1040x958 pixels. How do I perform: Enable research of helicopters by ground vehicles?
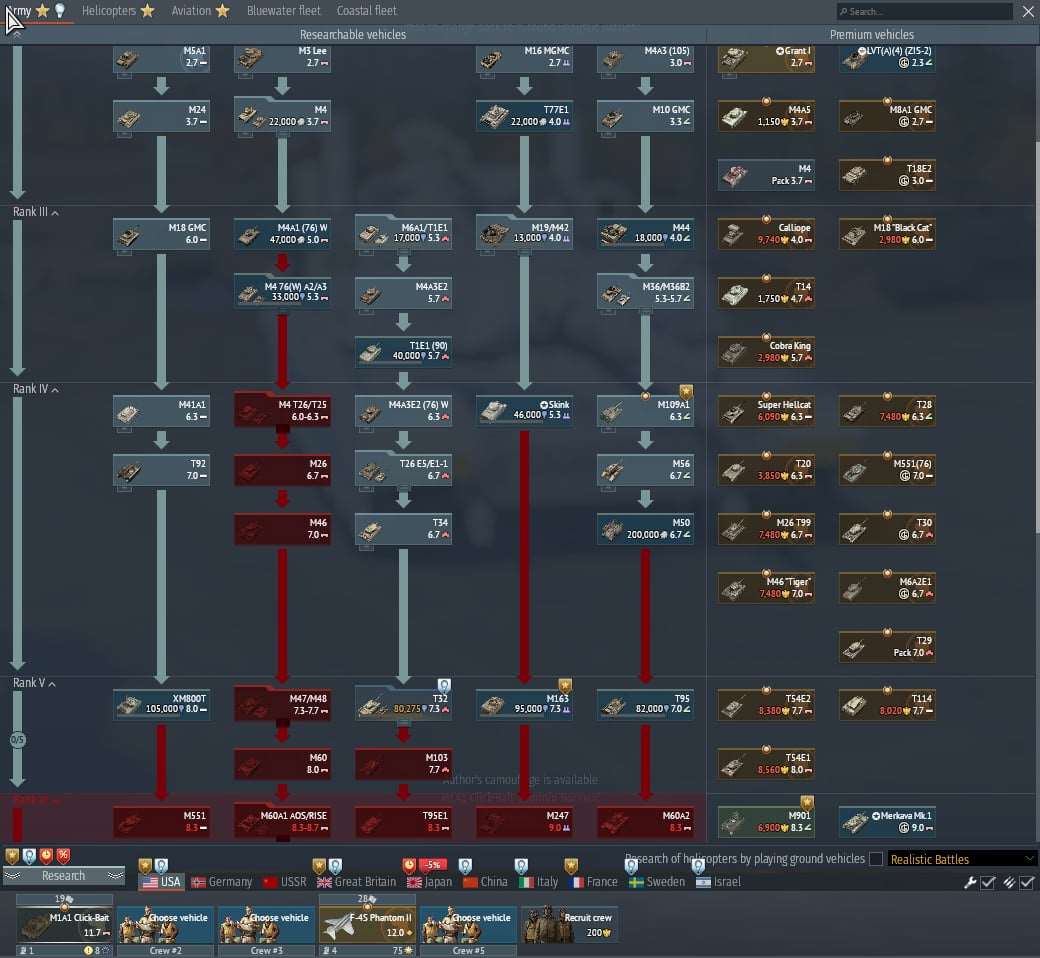pos(876,859)
